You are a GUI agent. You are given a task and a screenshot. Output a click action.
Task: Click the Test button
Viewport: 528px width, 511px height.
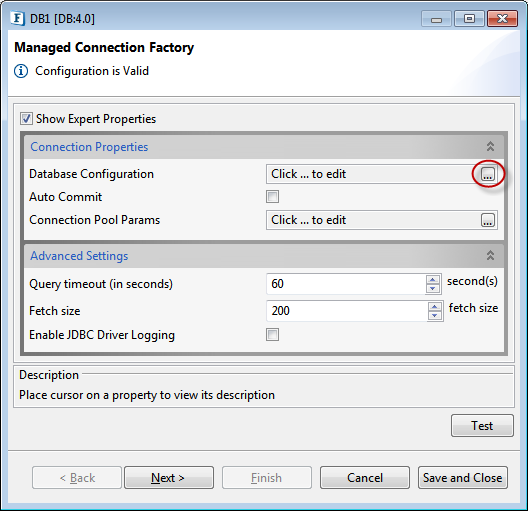pyautogui.click(x=482, y=425)
